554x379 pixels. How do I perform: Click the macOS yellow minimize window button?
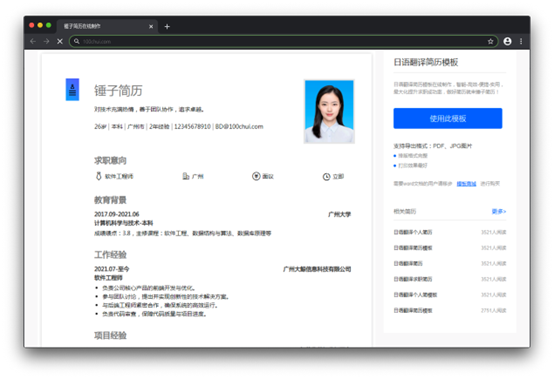coord(40,25)
